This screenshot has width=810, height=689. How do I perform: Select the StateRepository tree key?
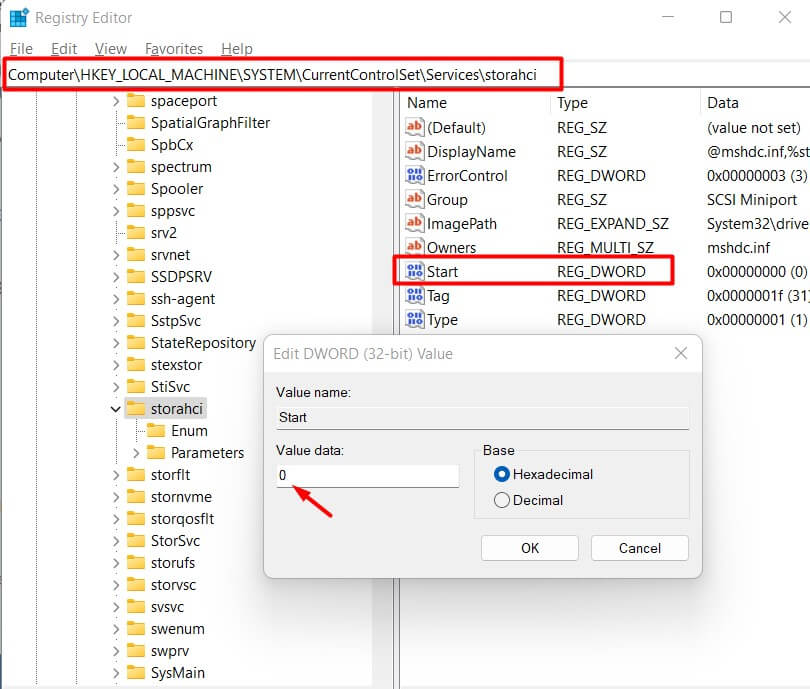(203, 343)
